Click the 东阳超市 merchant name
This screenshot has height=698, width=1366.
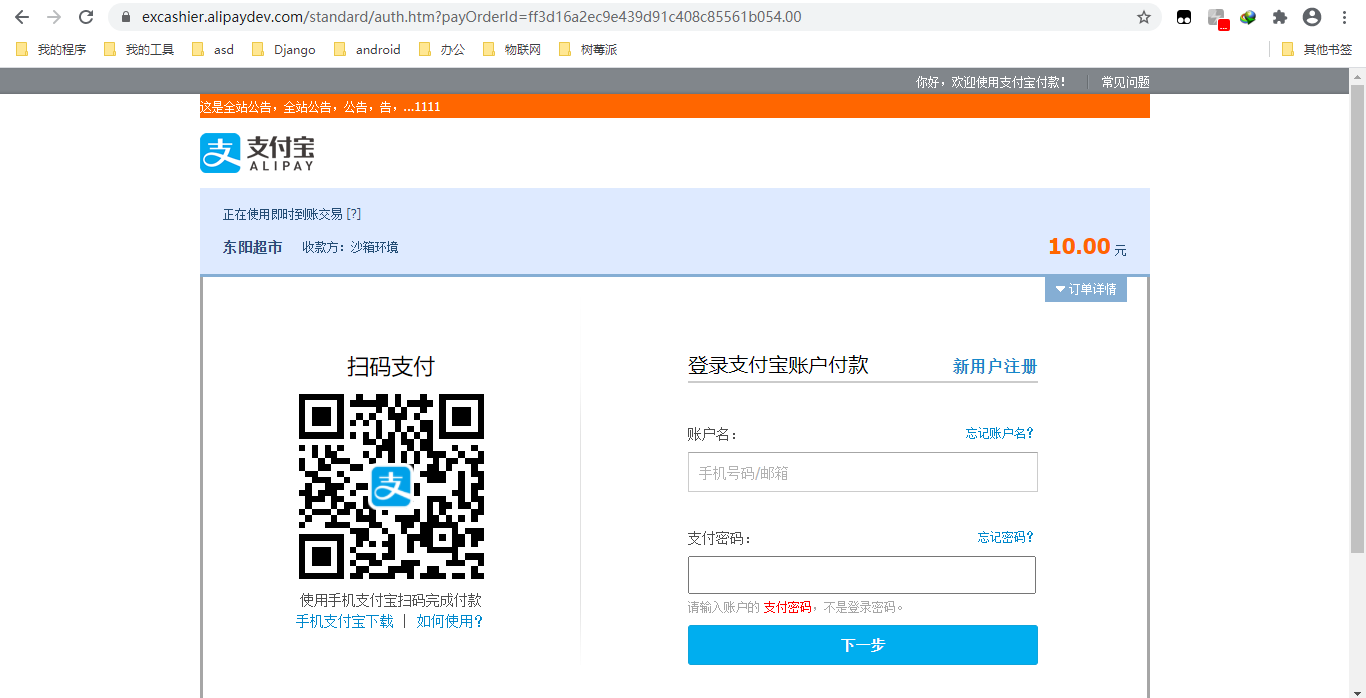coord(253,247)
